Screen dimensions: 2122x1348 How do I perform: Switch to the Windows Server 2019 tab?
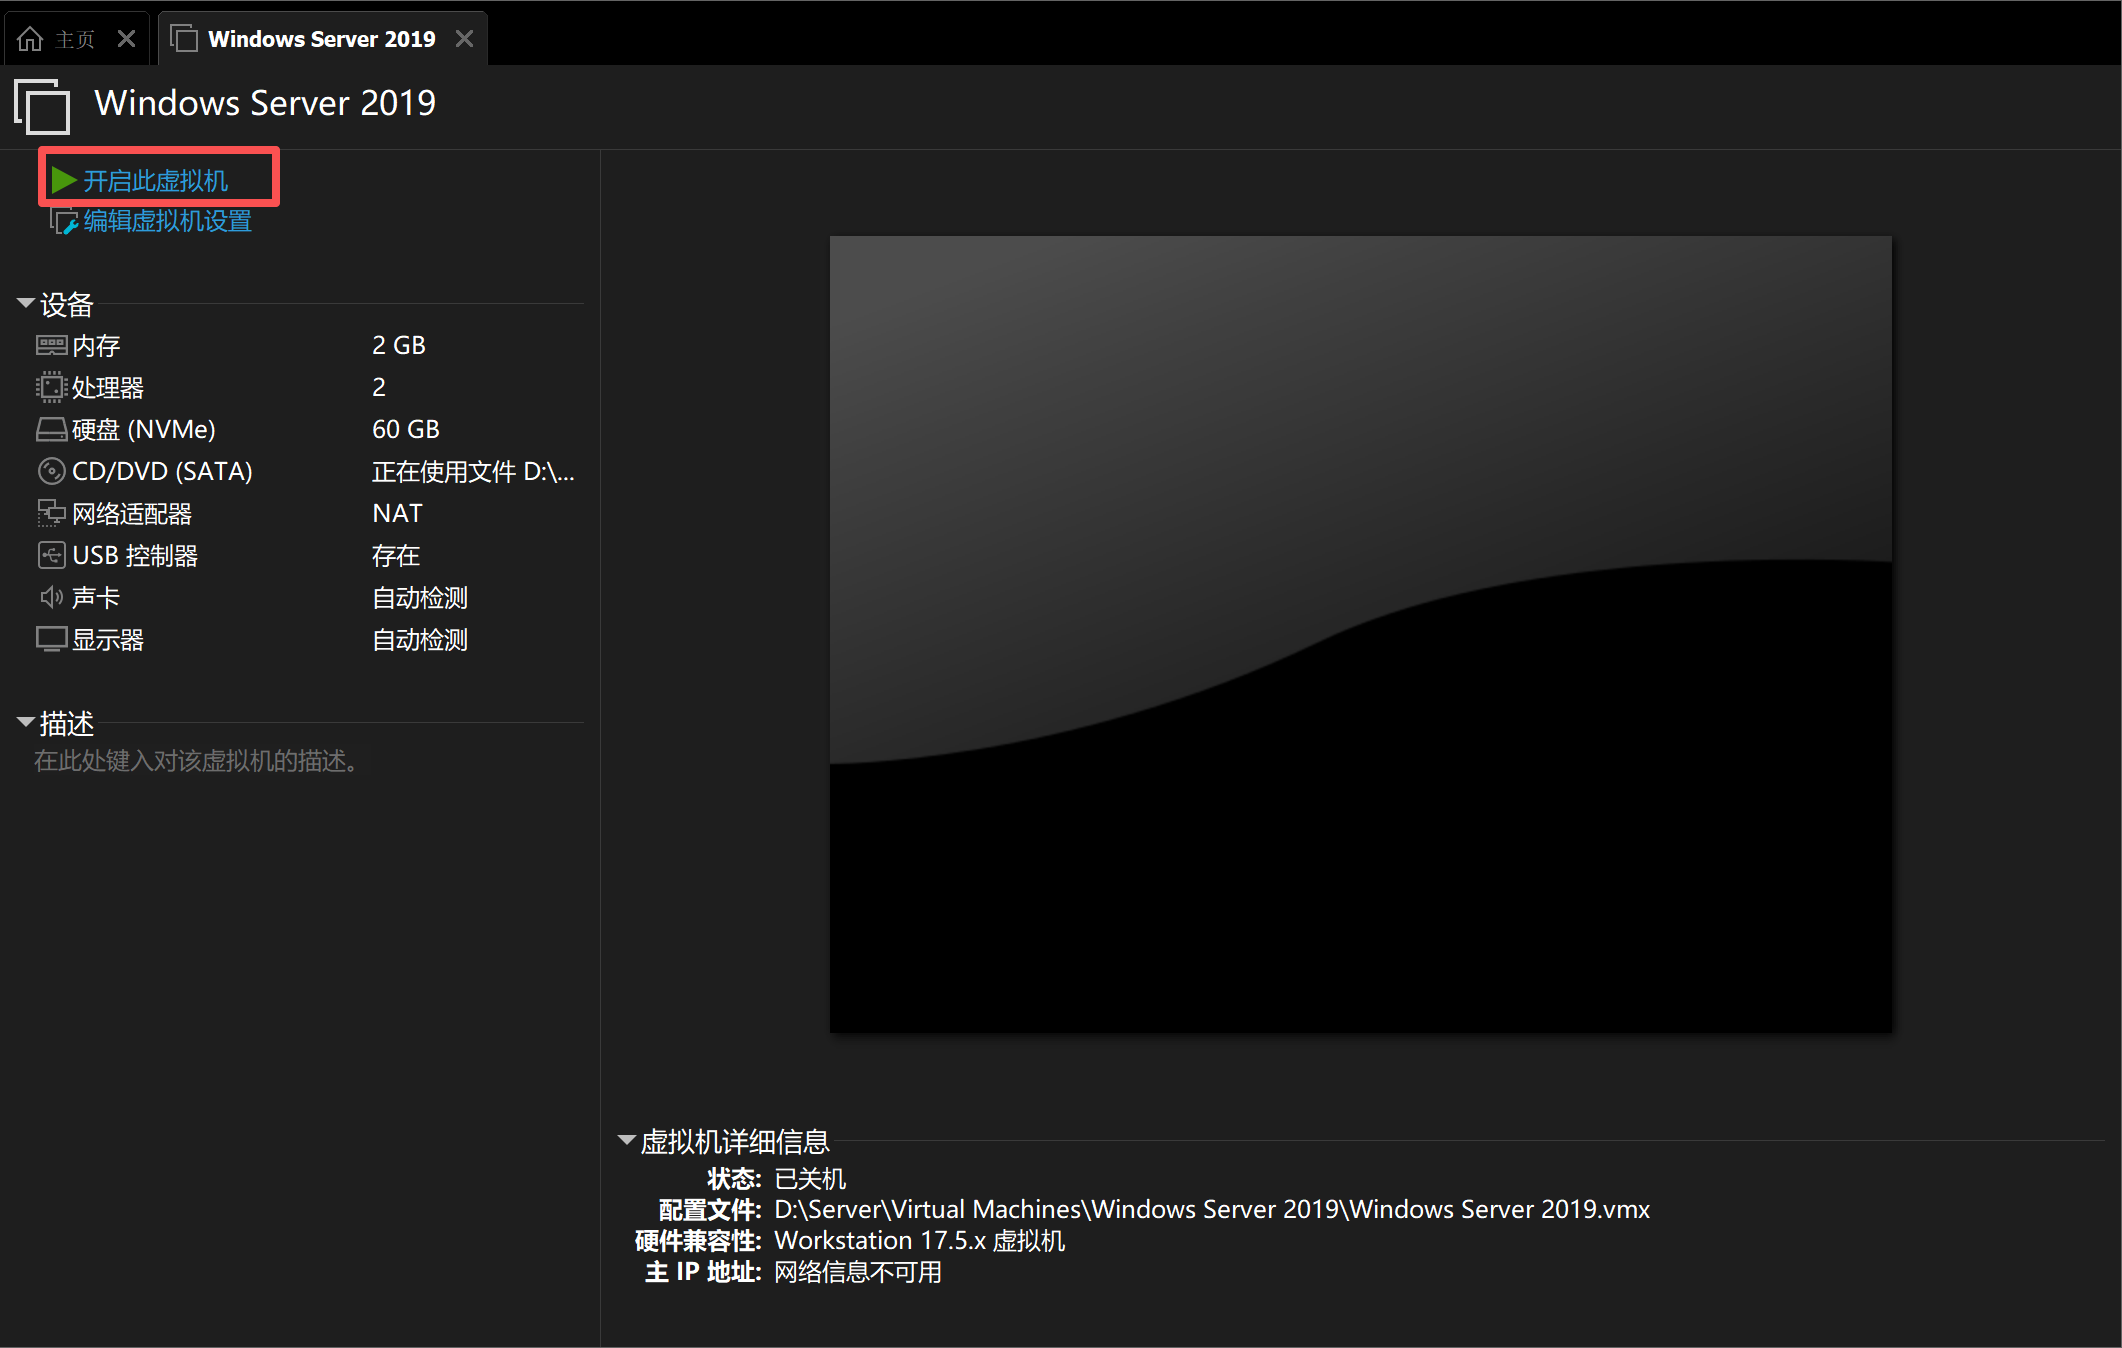[x=322, y=39]
